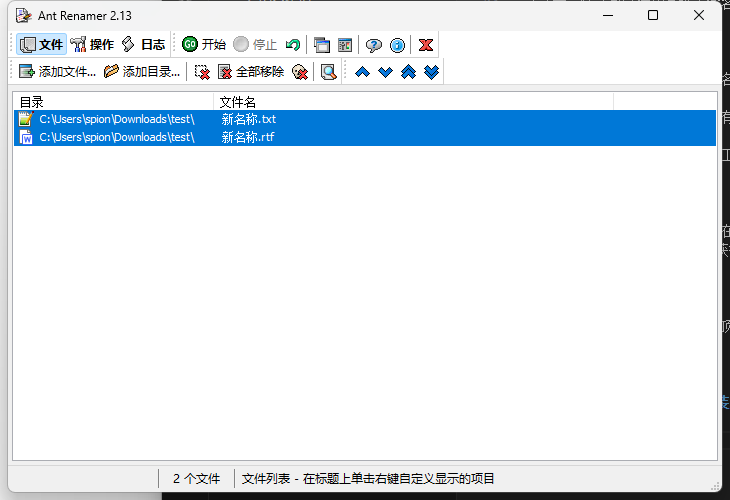Click the directory path of 新名称.rtf row
This screenshot has width=730, height=500.
click(117, 137)
